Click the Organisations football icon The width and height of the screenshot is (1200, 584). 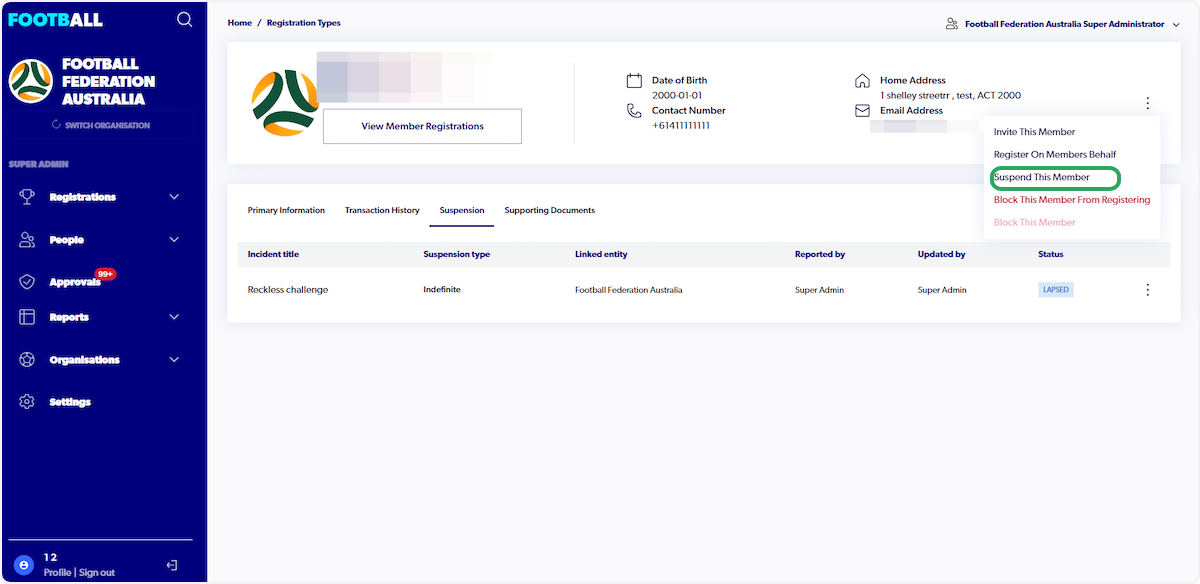coord(27,360)
